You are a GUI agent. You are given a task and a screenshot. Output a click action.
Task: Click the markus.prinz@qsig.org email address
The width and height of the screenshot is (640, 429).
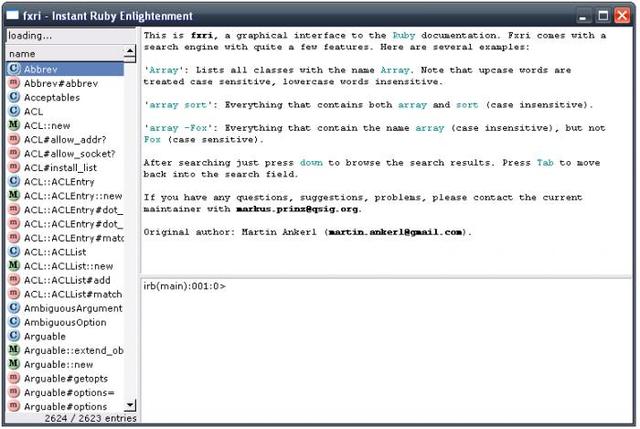point(297,209)
